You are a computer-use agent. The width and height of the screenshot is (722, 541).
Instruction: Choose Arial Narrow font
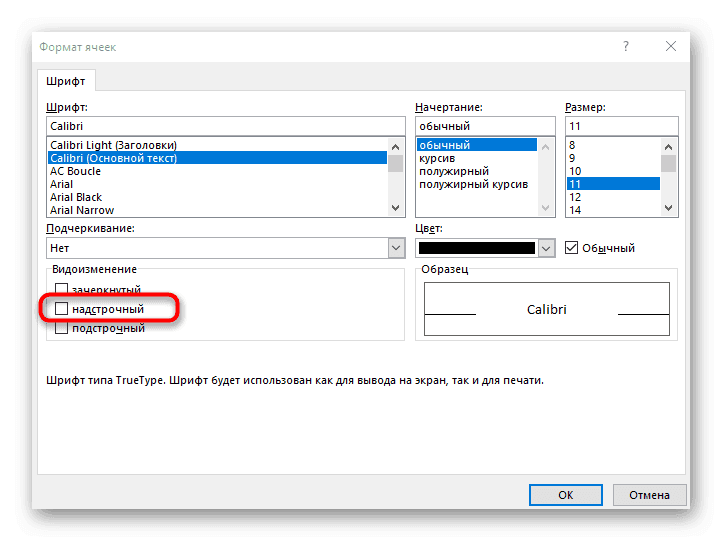217,210
